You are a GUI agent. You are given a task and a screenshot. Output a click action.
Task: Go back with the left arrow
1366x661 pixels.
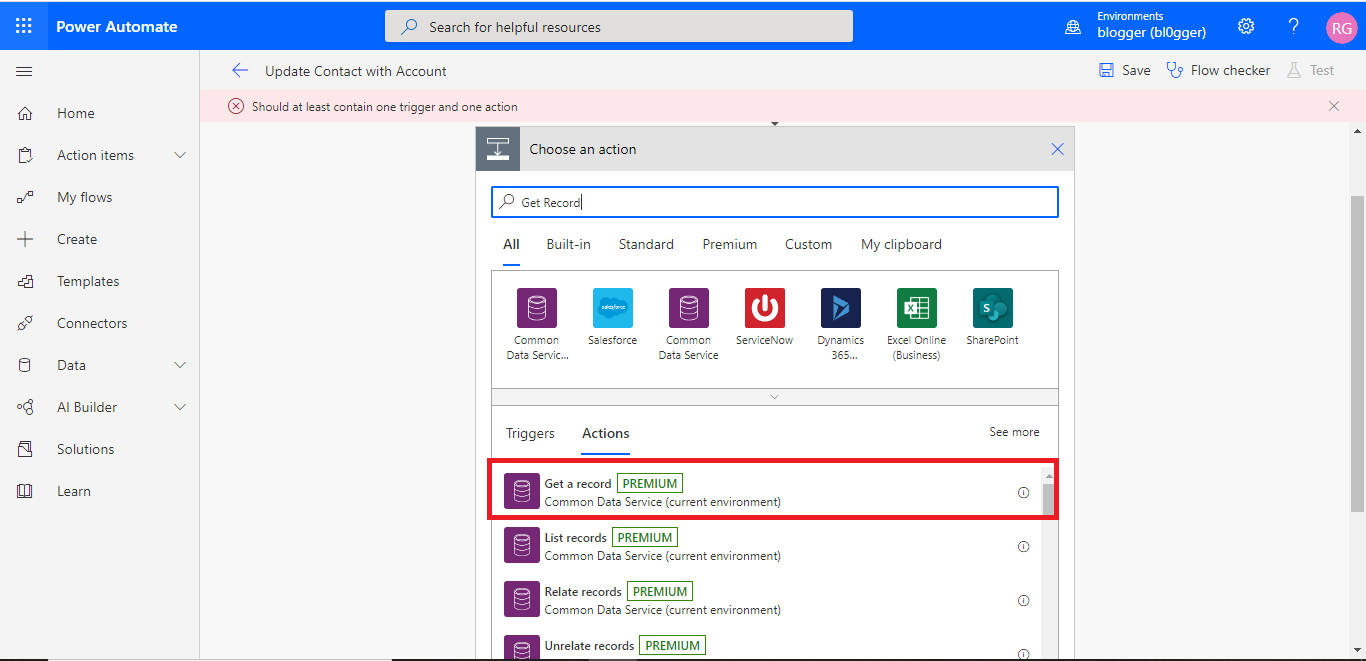point(240,70)
